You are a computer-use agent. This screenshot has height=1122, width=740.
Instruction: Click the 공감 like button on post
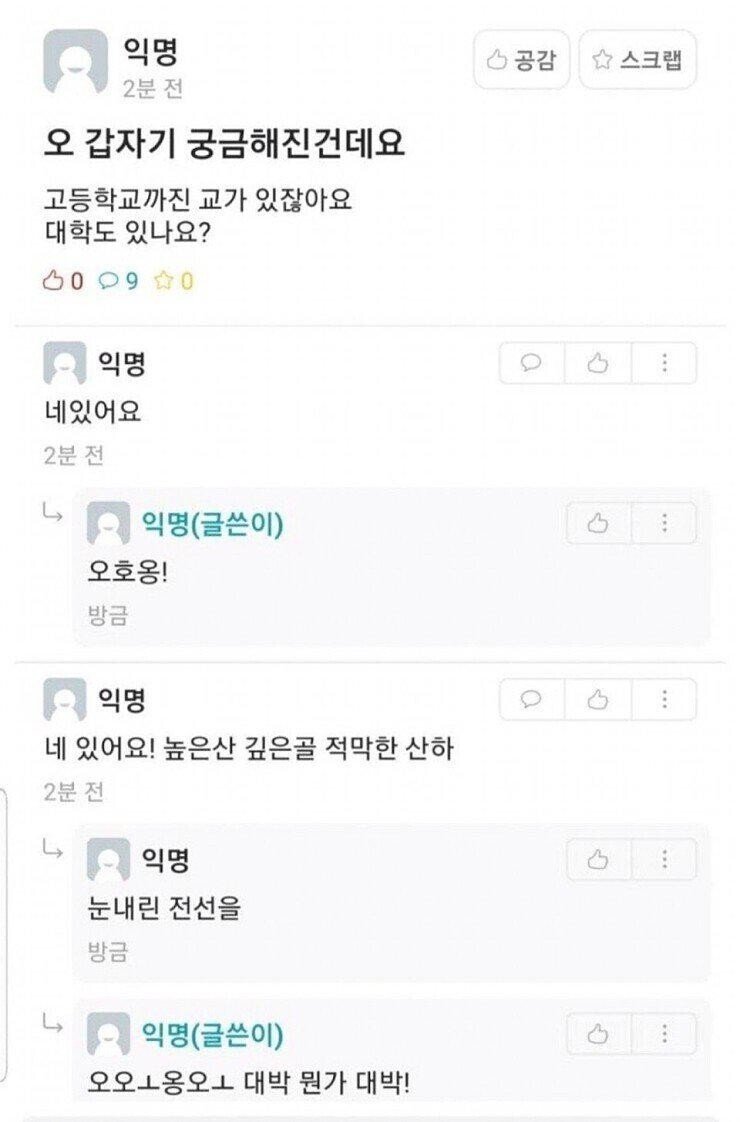click(x=521, y=59)
